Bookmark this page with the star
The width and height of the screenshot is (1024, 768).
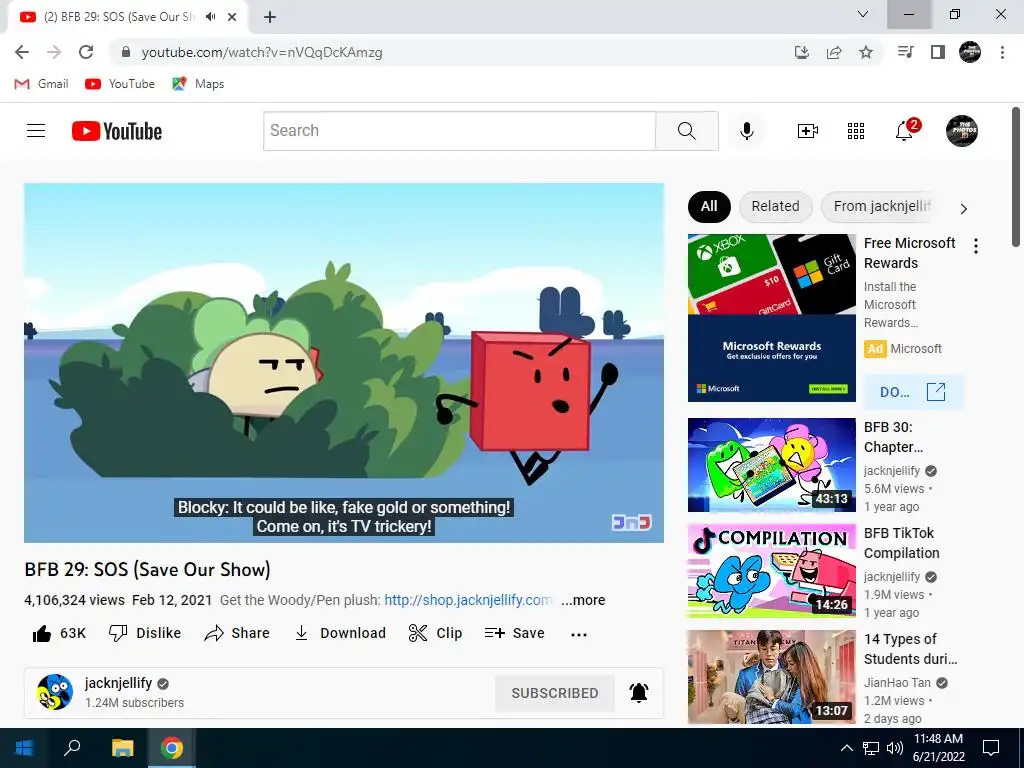click(866, 52)
